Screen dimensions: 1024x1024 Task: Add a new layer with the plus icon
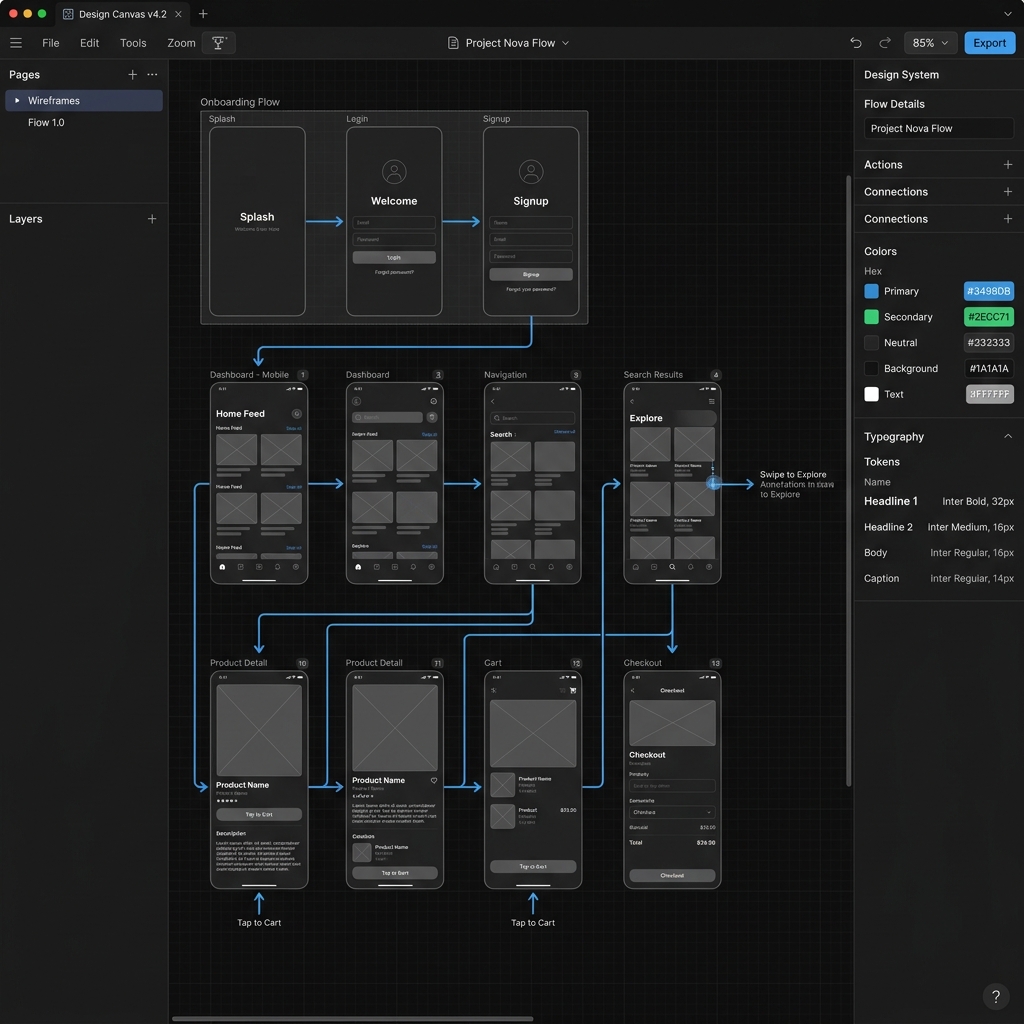click(152, 219)
